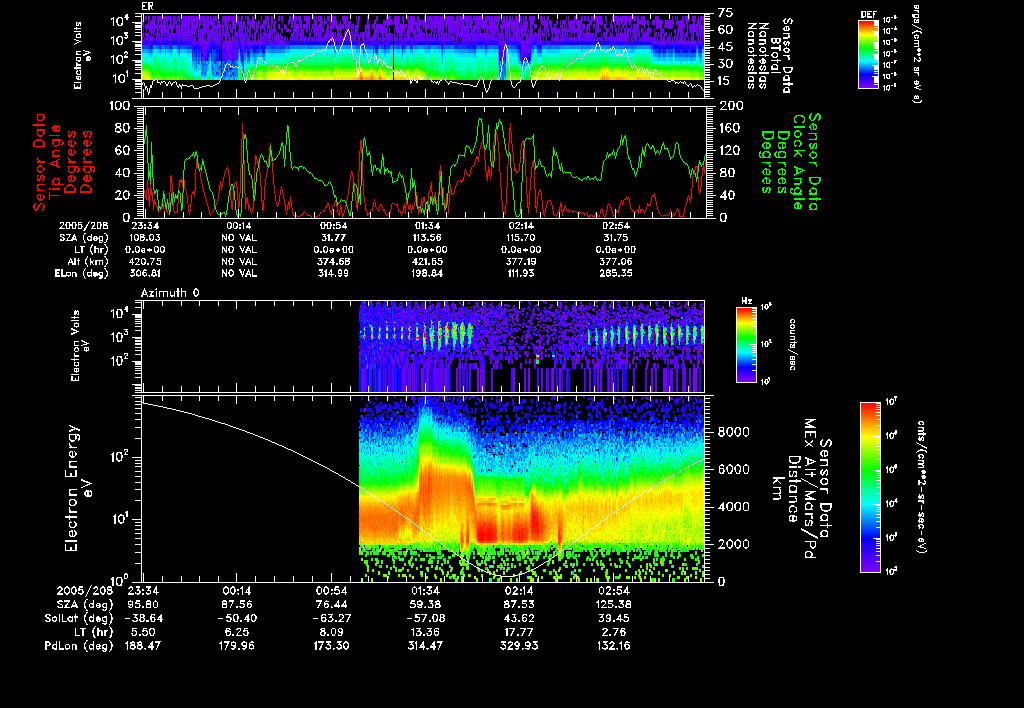Click the SolLat value '-38.64'
The height and width of the screenshot is (708, 1024).
(x=143, y=619)
